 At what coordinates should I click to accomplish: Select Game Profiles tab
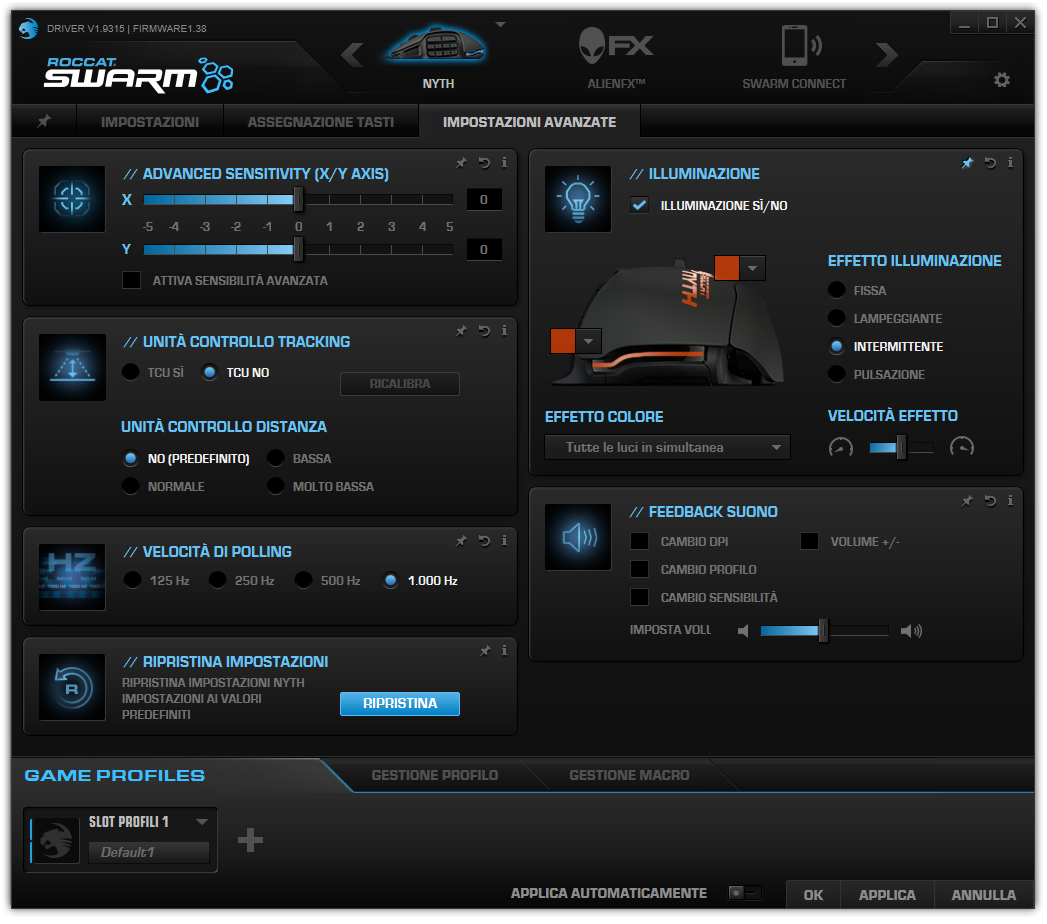(x=115, y=775)
